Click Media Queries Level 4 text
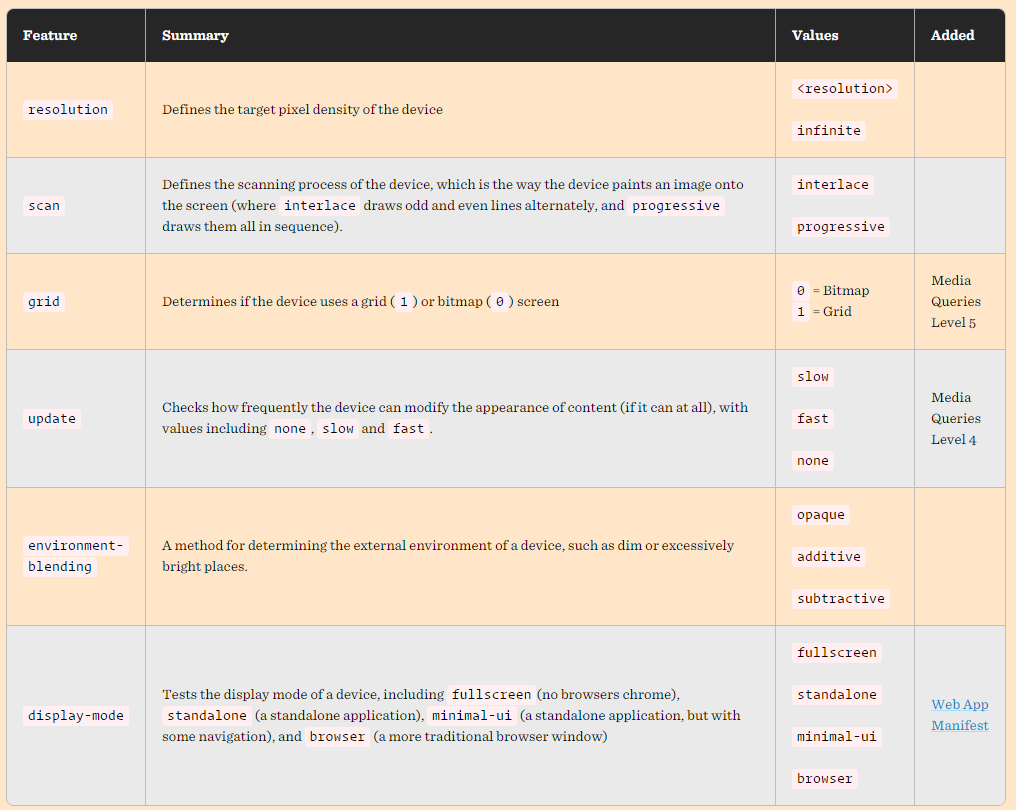The width and height of the screenshot is (1016, 810). tap(956, 419)
